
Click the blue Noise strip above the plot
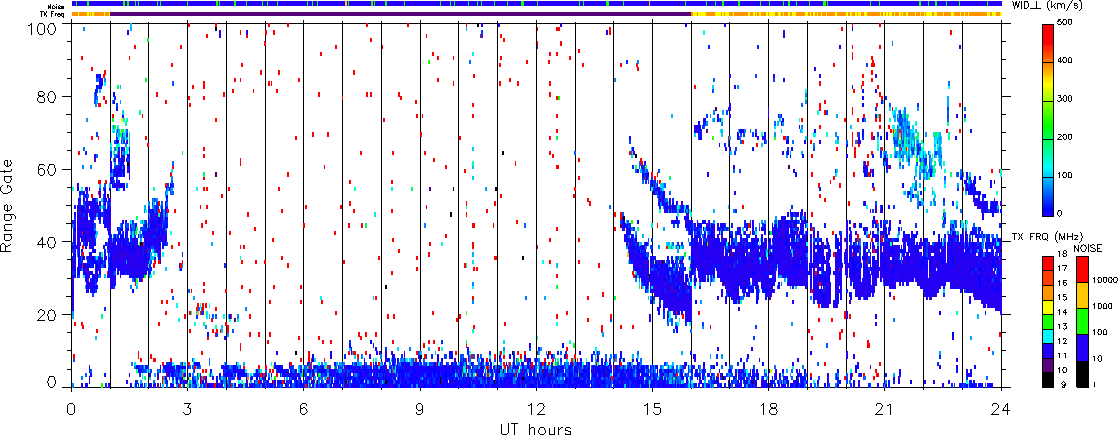click(536, 4)
